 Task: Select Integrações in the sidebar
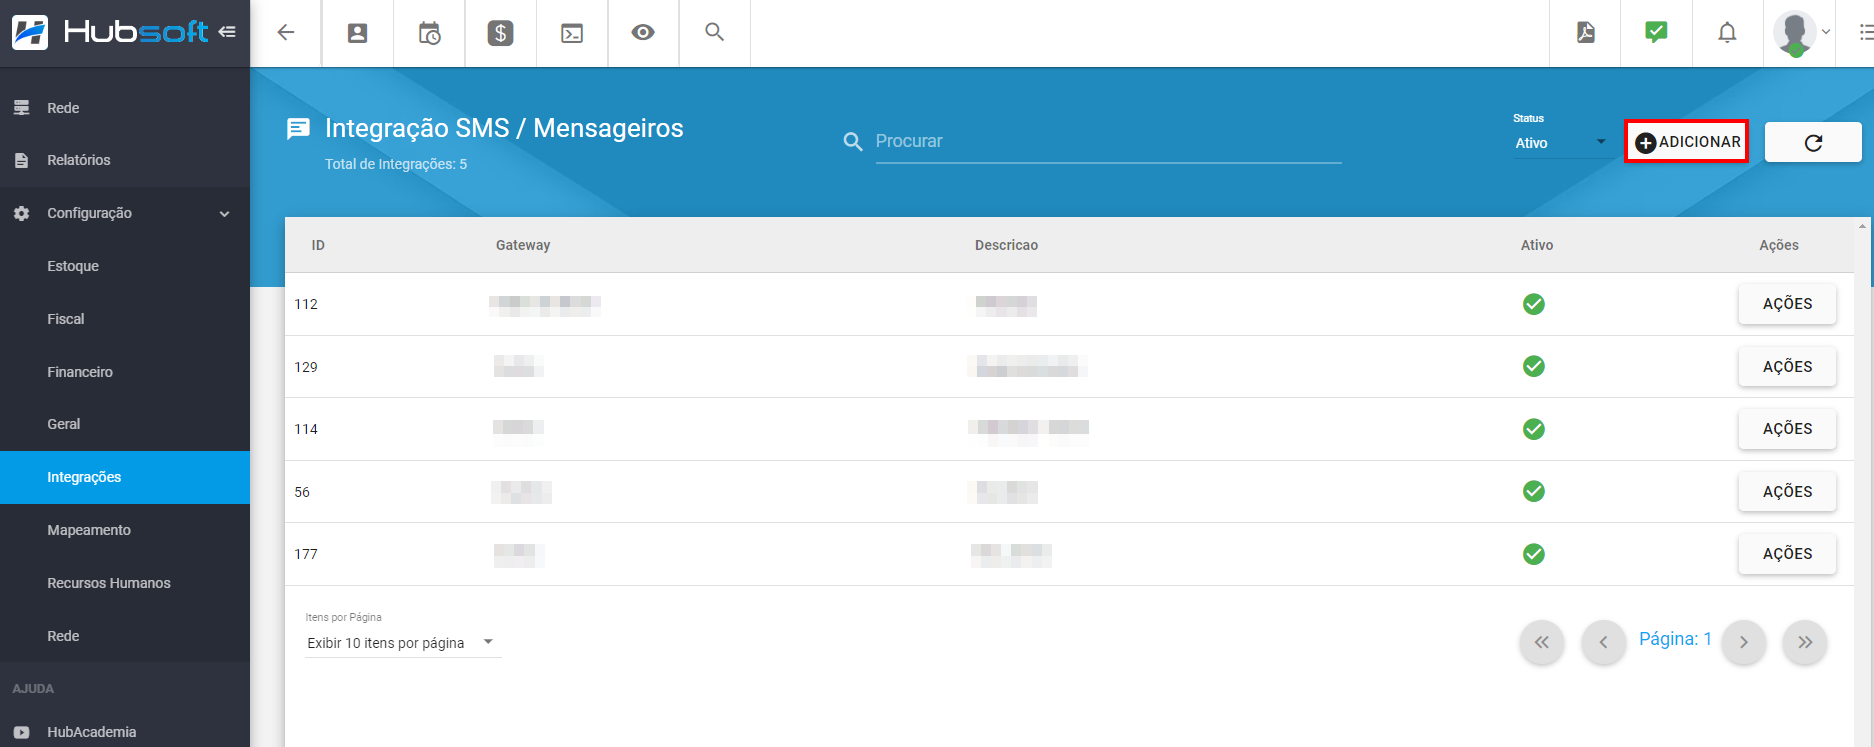(x=125, y=477)
